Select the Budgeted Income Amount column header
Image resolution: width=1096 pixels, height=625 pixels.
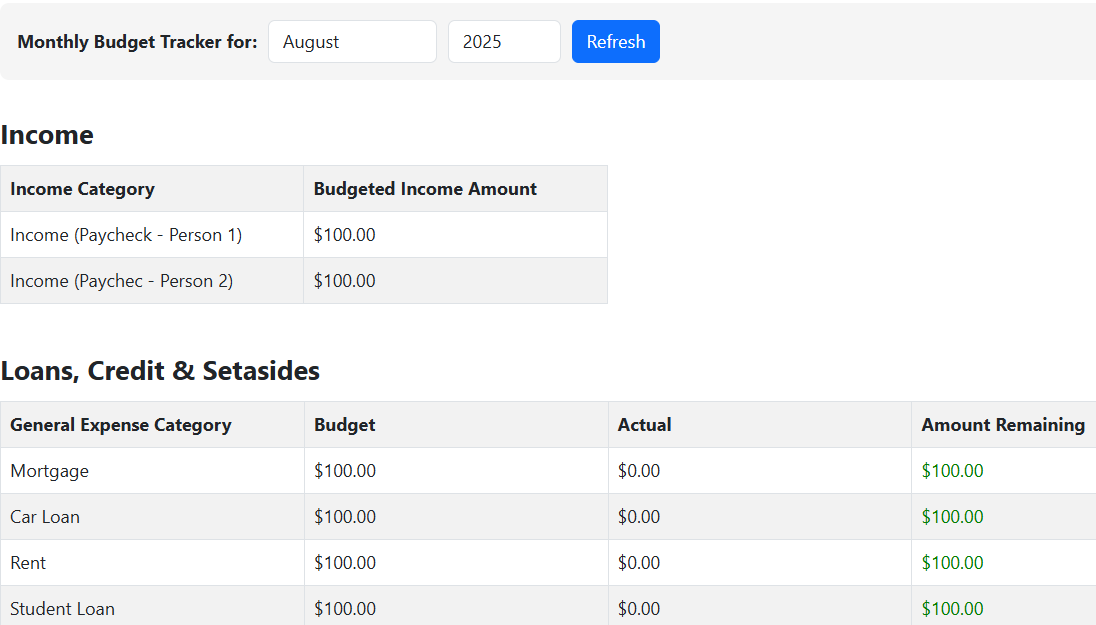point(425,189)
